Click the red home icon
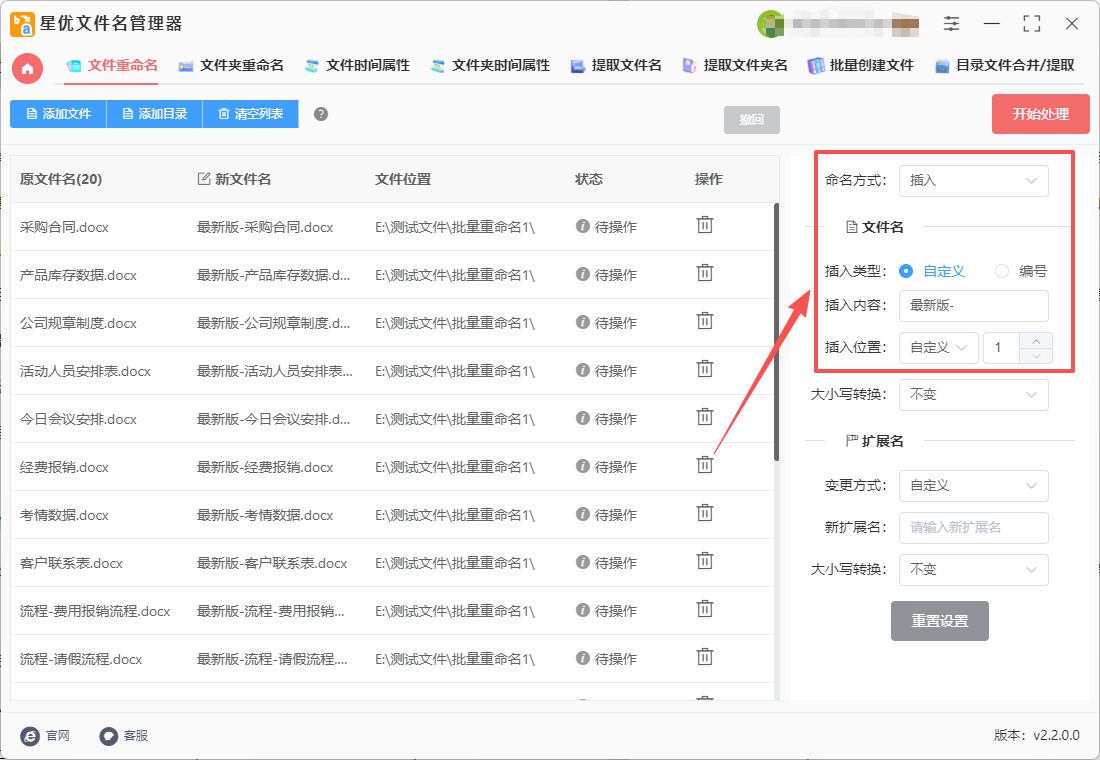The width and height of the screenshot is (1100, 760). tap(27, 69)
